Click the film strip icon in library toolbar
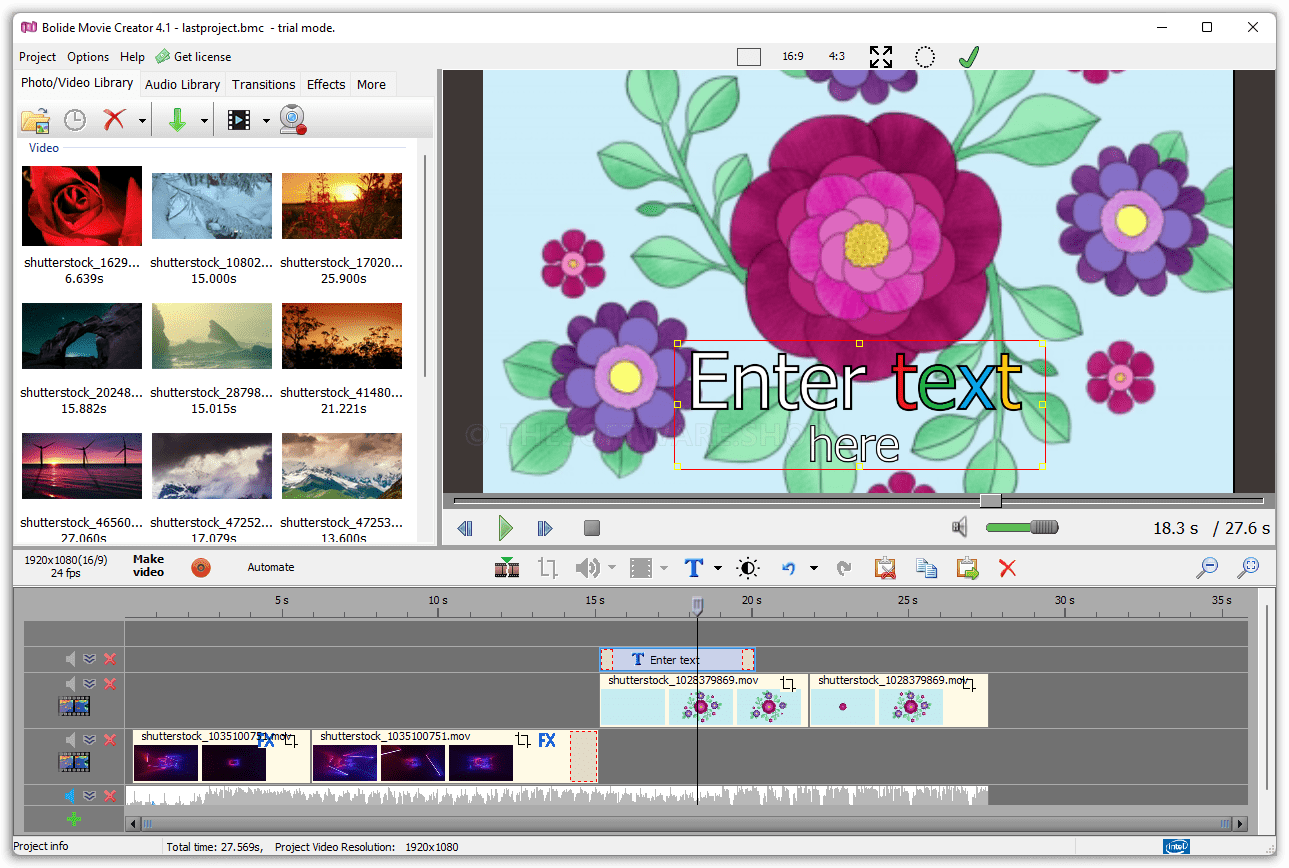 click(x=238, y=120)
